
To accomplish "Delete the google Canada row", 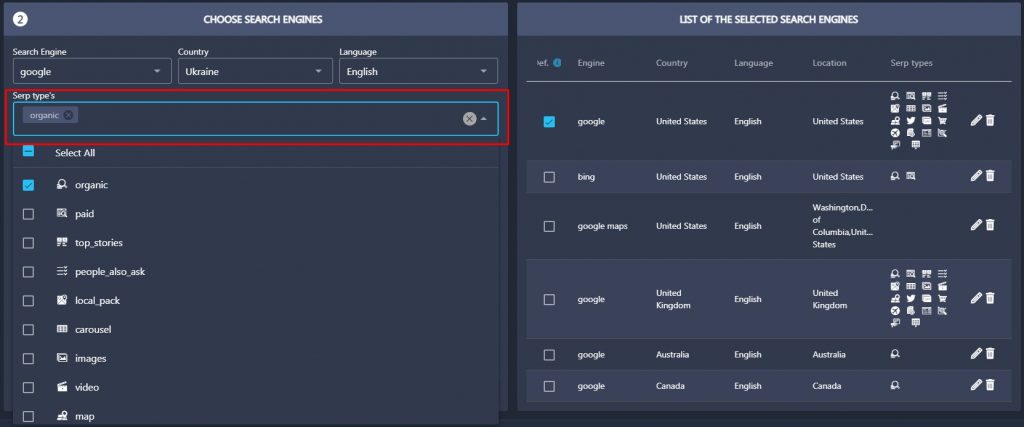I will pos(990,385).
